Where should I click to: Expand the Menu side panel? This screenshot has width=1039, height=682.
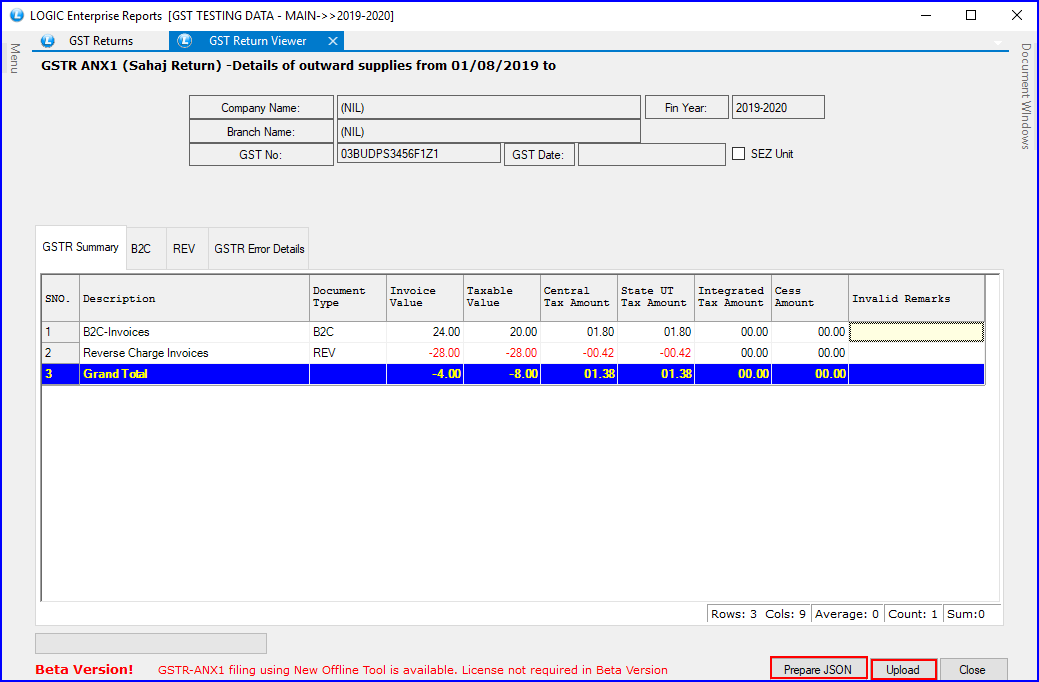[x=15, y=58]
